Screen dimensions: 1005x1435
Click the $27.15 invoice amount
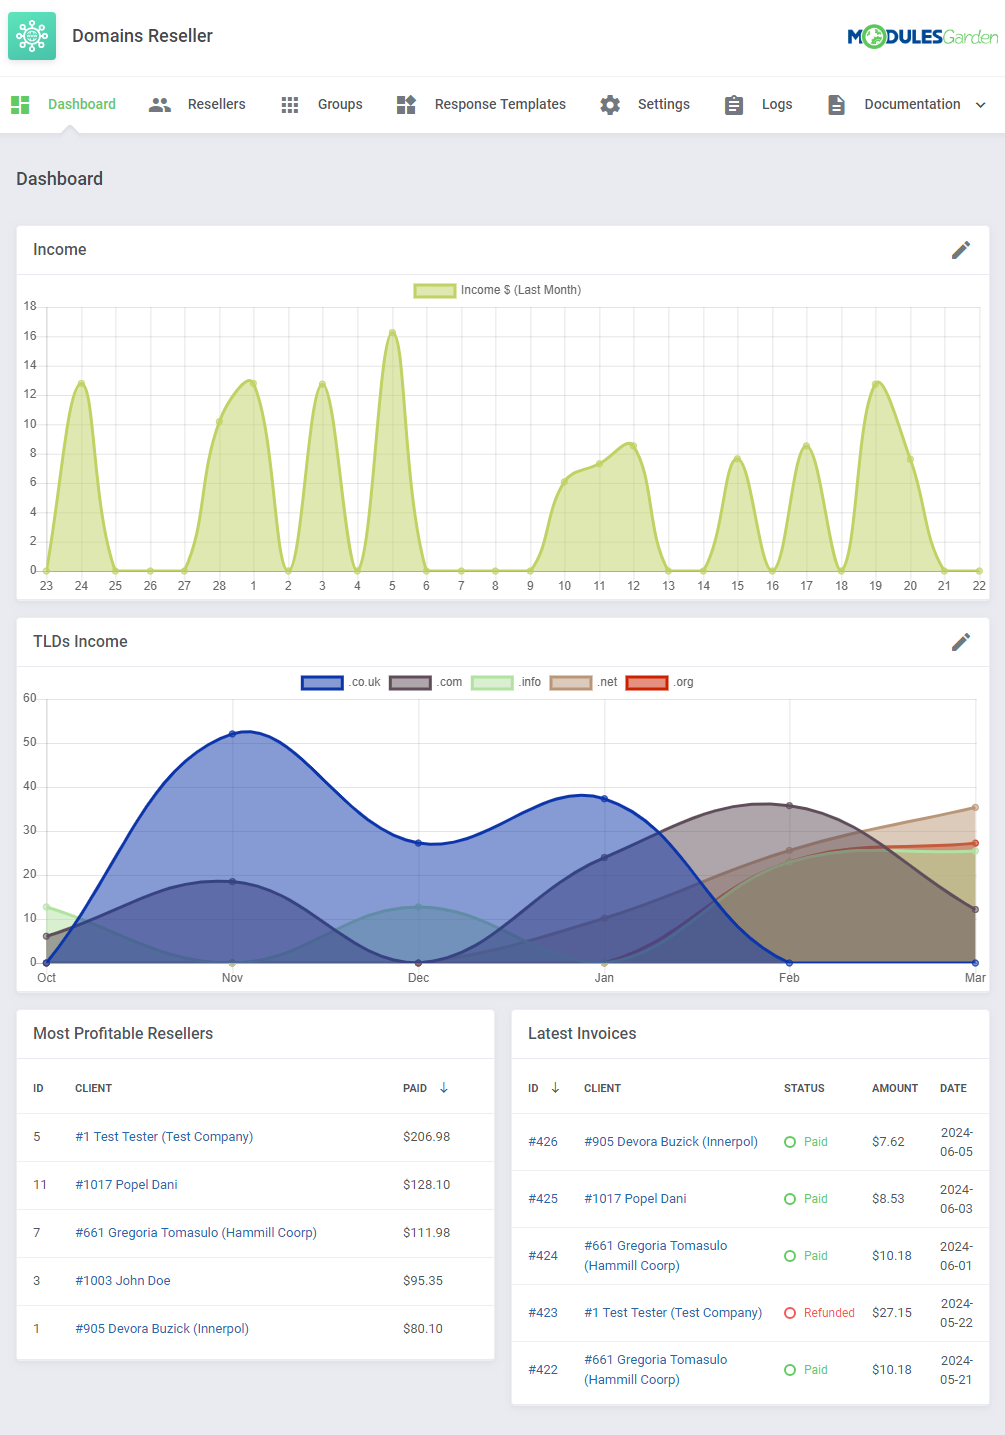(x=892, y=1313)
